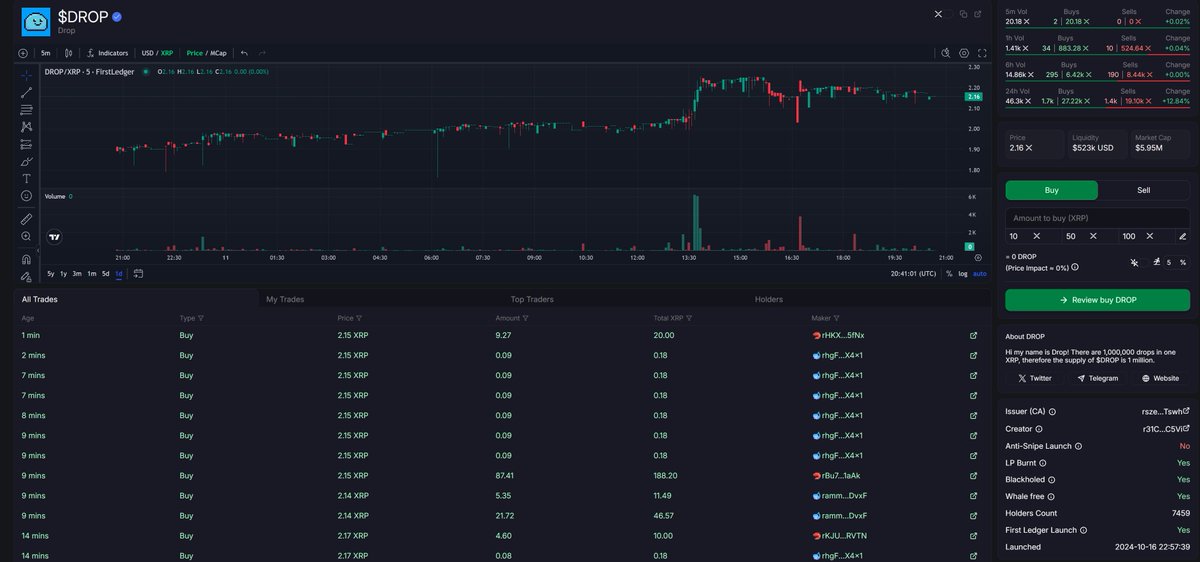
Task: Switch chart display to MCap
Action: (218, 53)
